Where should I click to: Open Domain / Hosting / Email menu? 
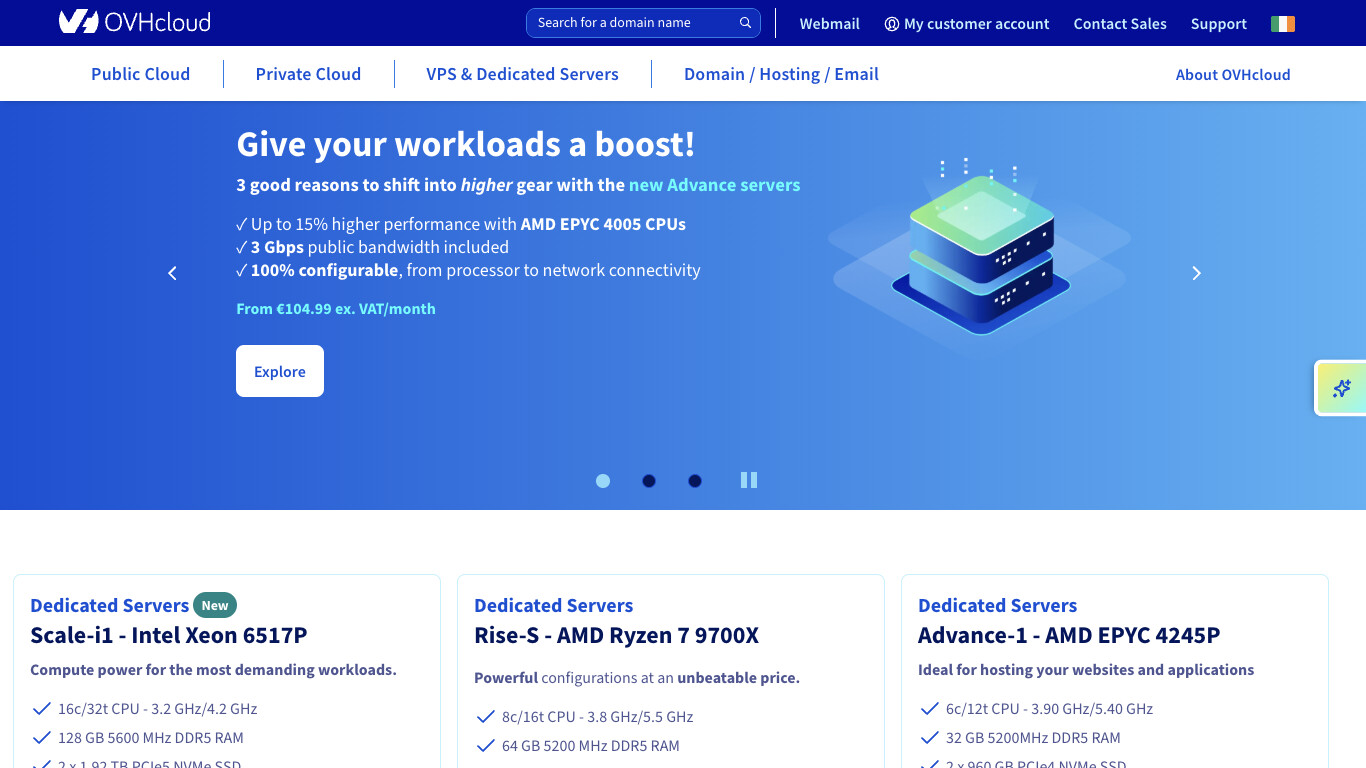point(781,74)
